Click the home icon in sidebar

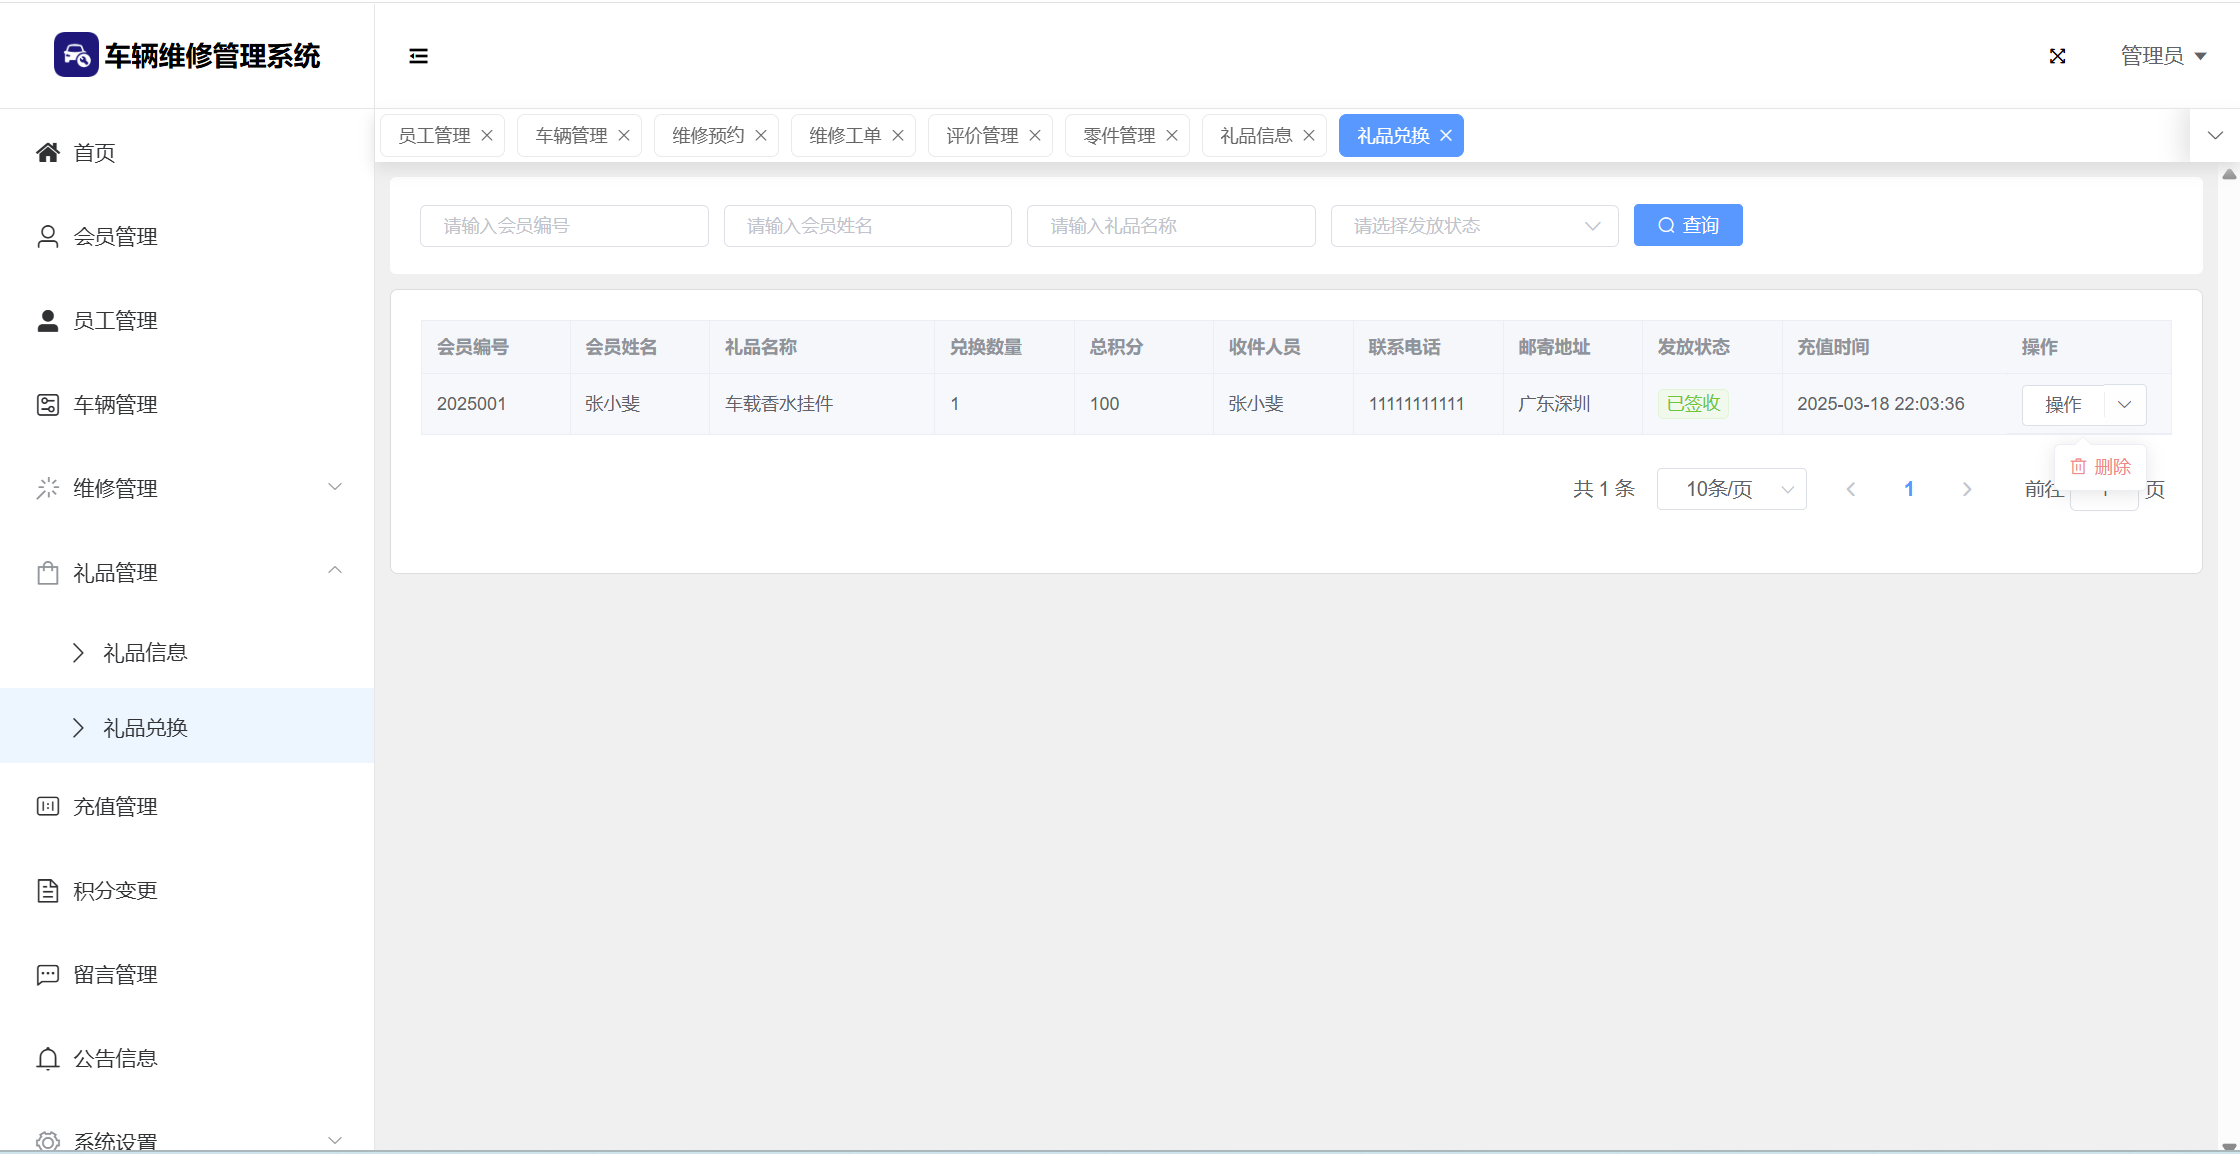point(47,152)
